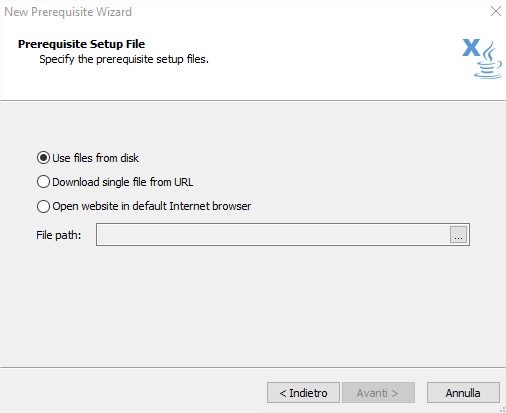506x413 pixels.
Task: Click the "Use files from disk" label text
Action: [x=95, y=158]
